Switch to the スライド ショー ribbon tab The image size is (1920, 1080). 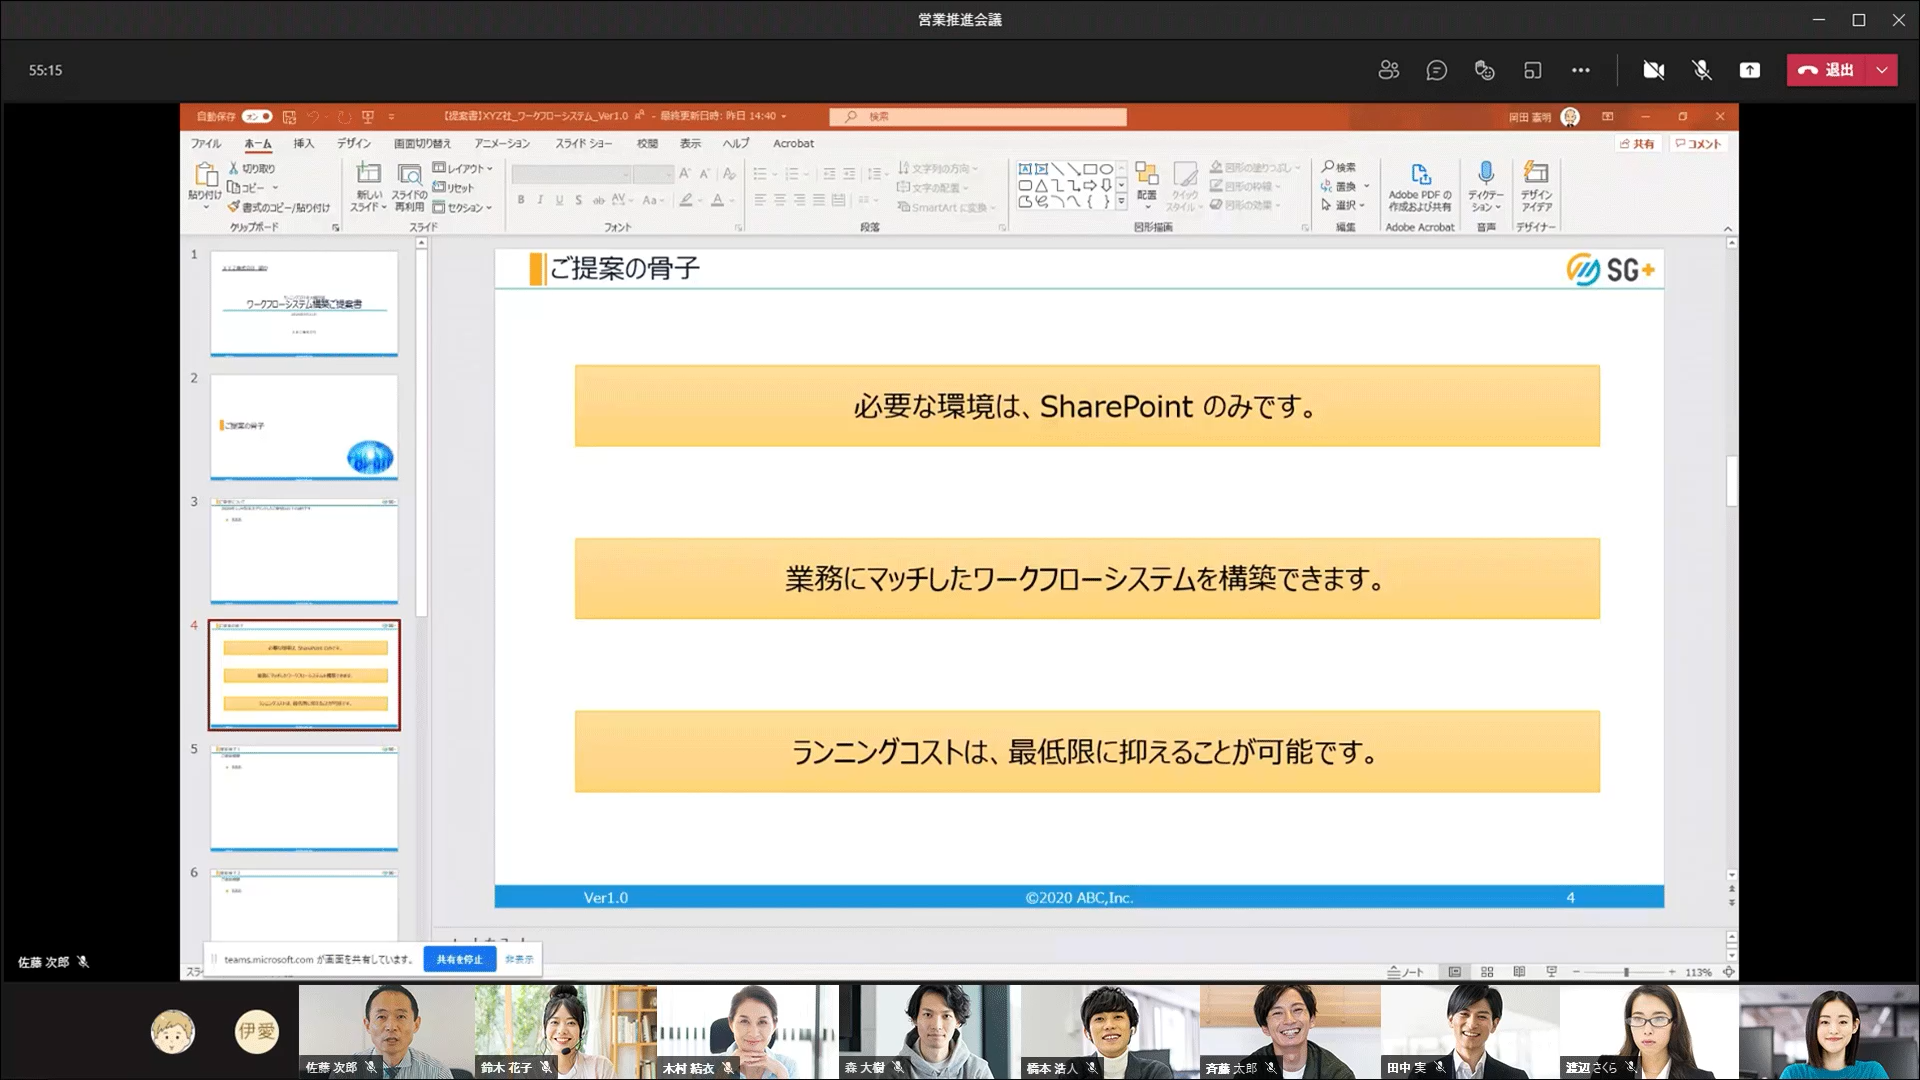[584, 144]
